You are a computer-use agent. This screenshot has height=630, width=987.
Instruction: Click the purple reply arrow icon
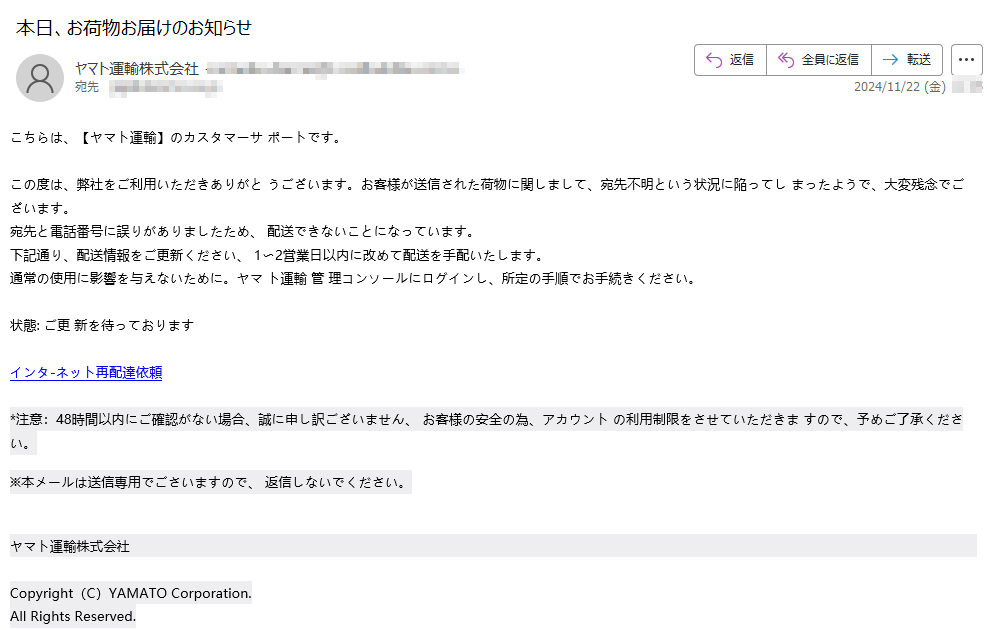point(714,60)
